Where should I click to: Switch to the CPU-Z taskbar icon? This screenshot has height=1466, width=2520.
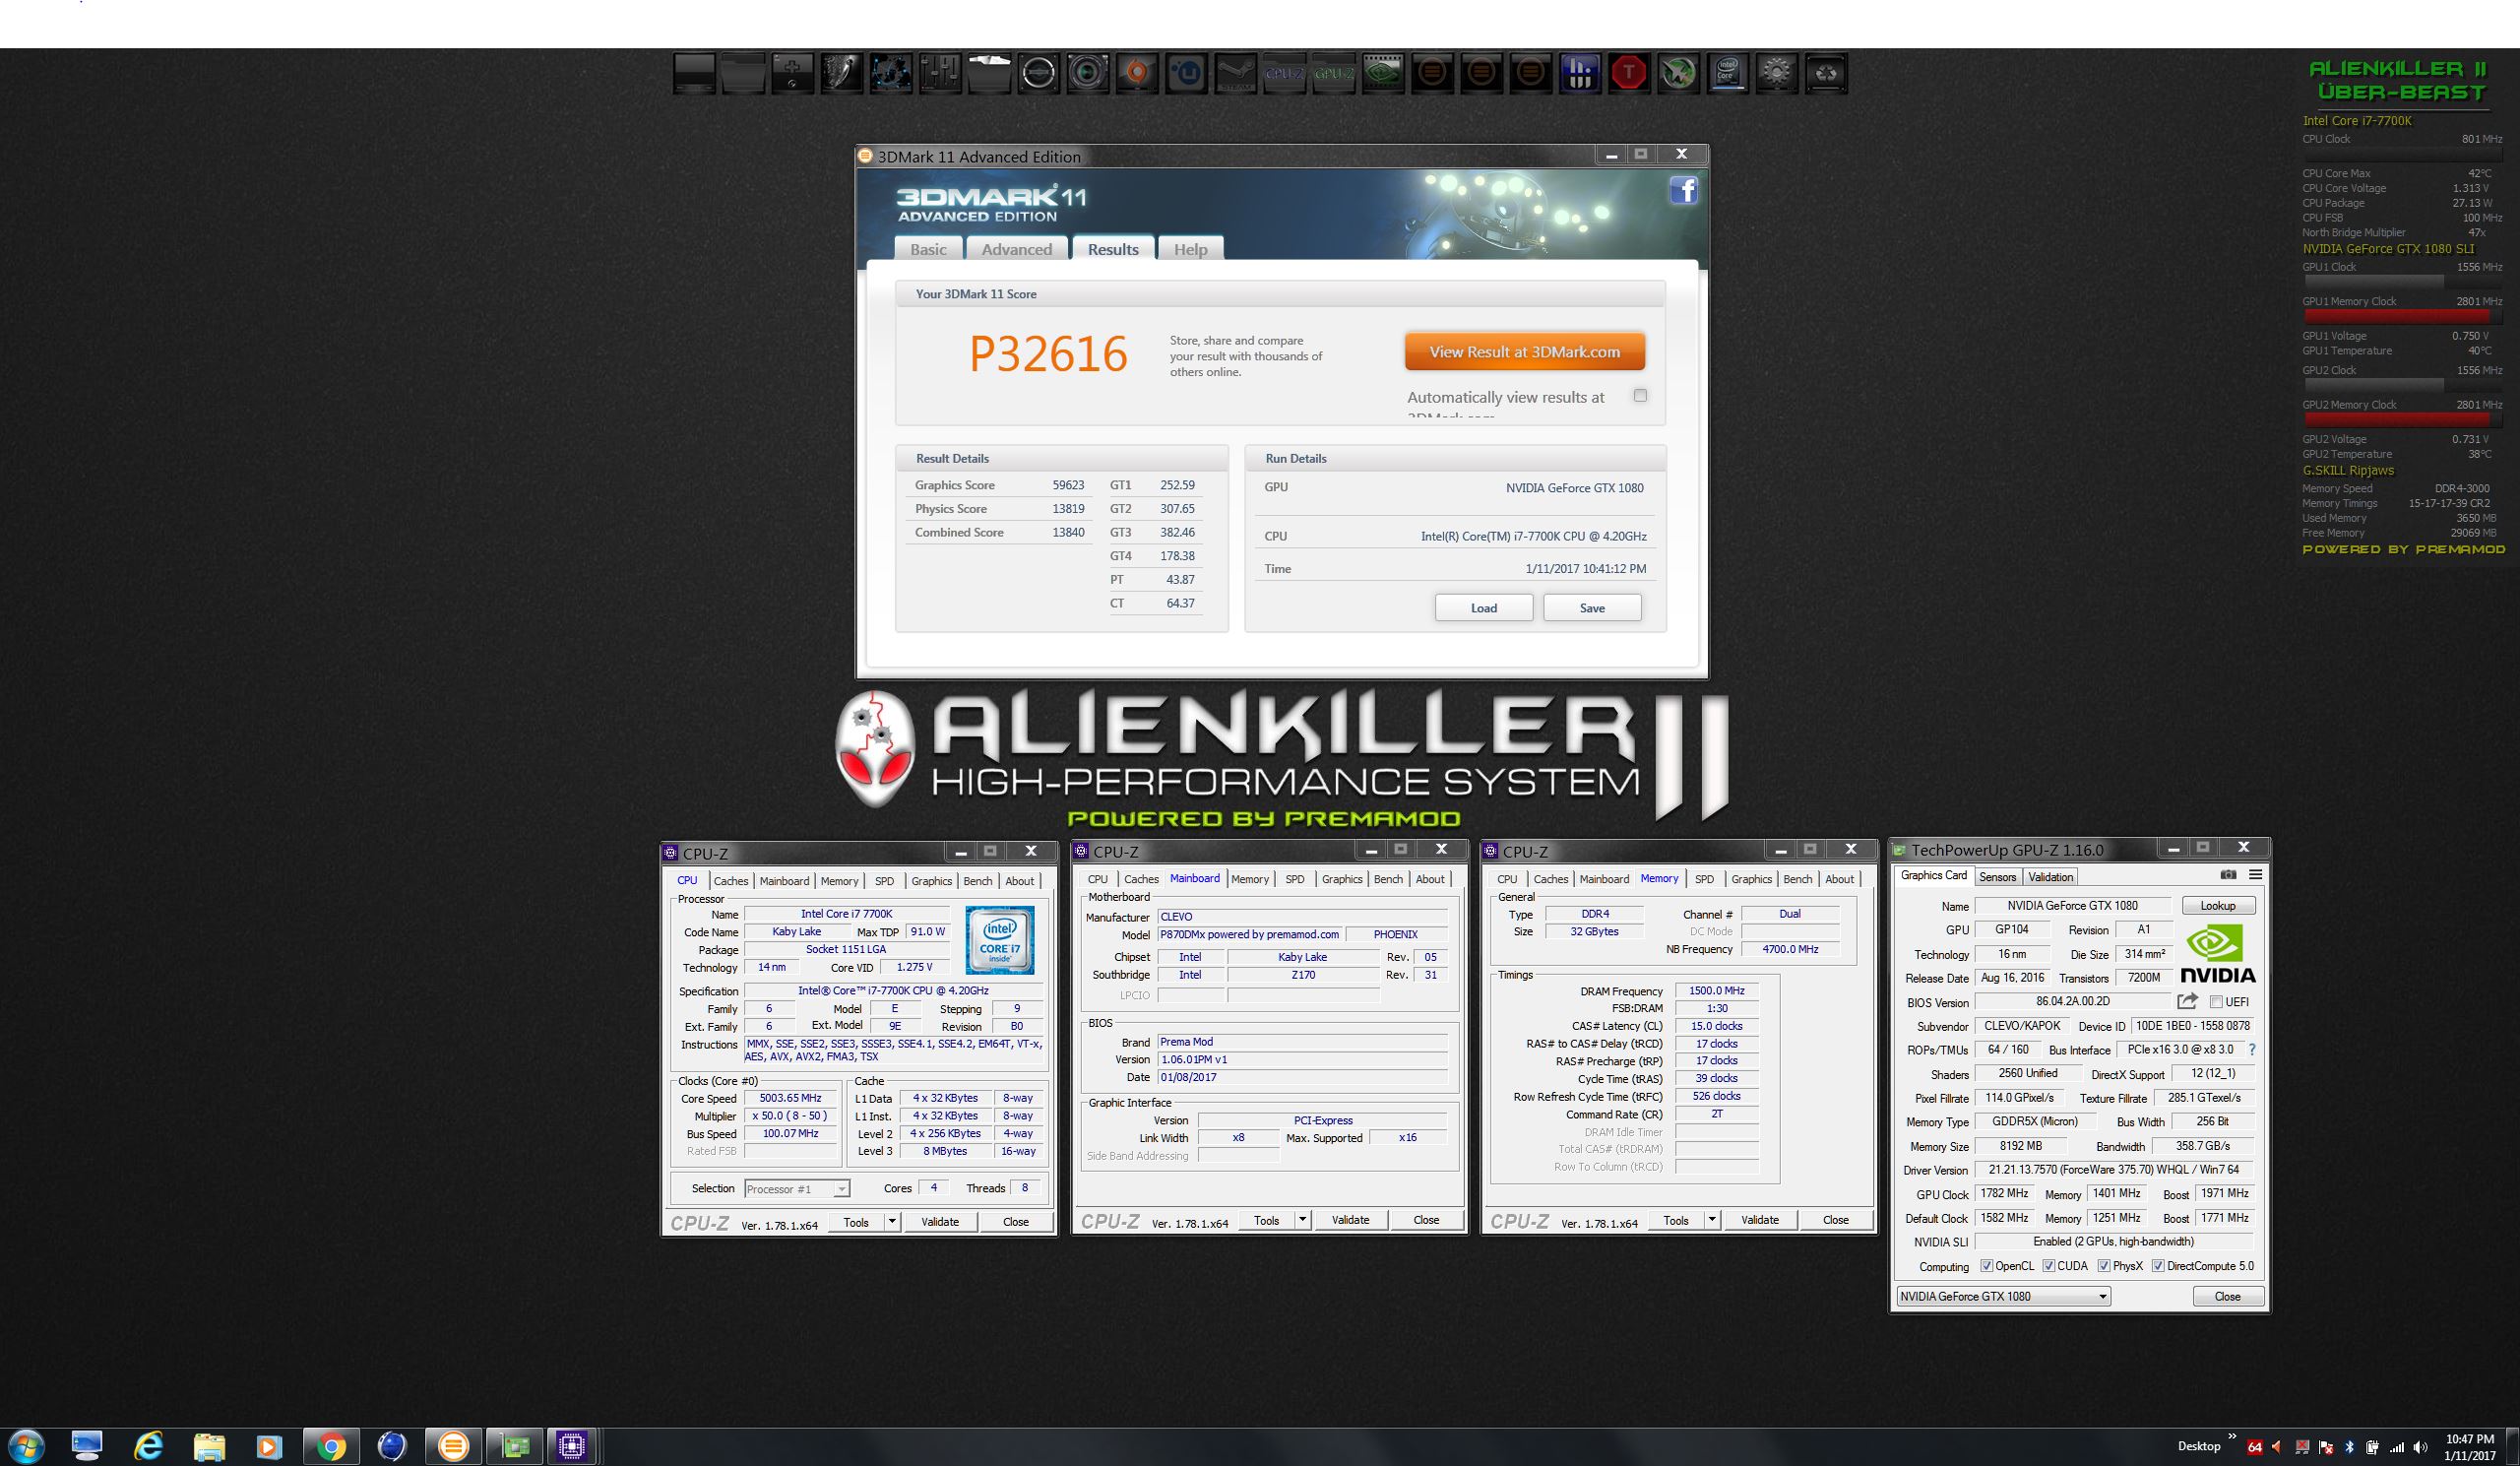pos(572,1446)
